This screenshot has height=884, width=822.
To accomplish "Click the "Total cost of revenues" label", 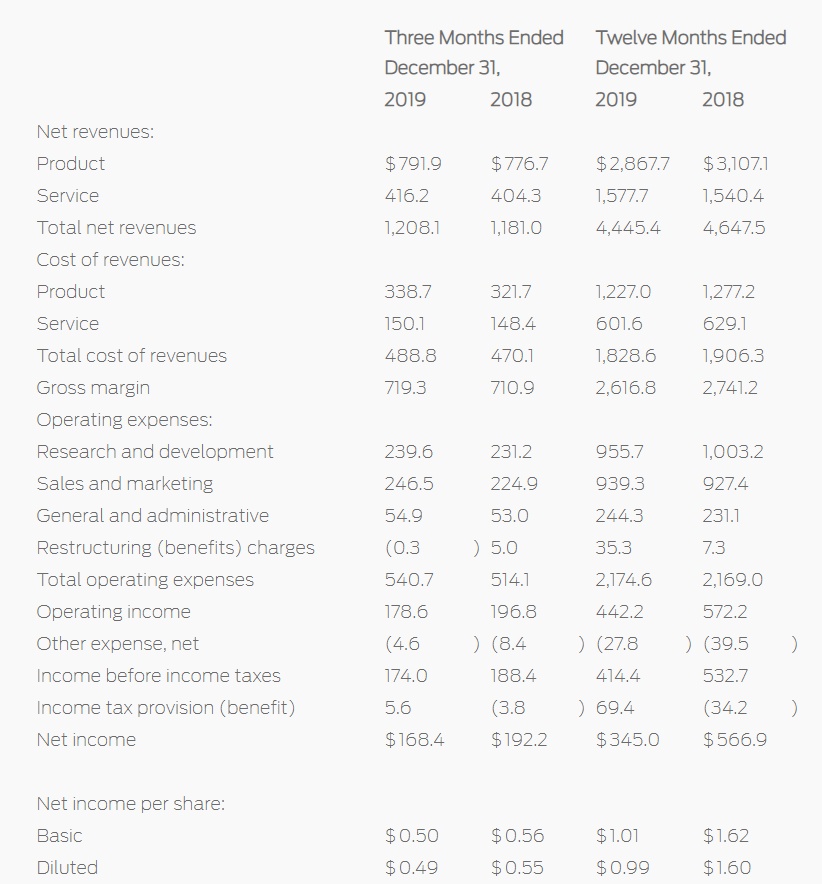I will pyautogui.click(x=131, y=355).
